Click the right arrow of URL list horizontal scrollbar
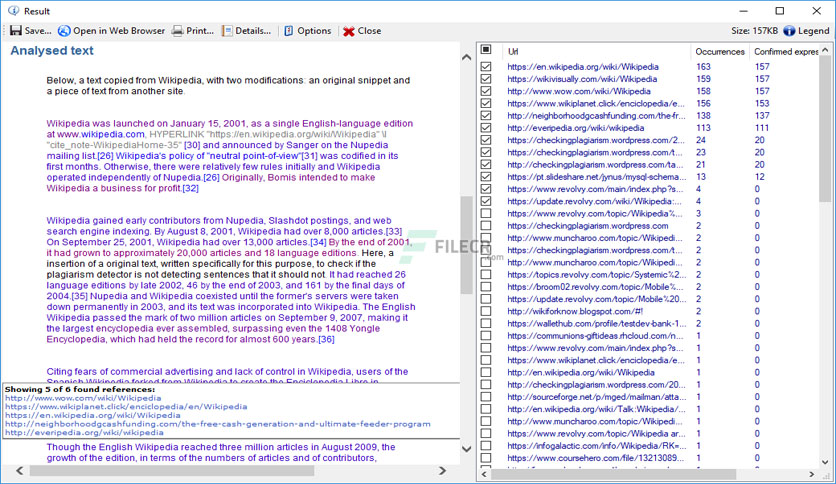 tap(811, 474)
